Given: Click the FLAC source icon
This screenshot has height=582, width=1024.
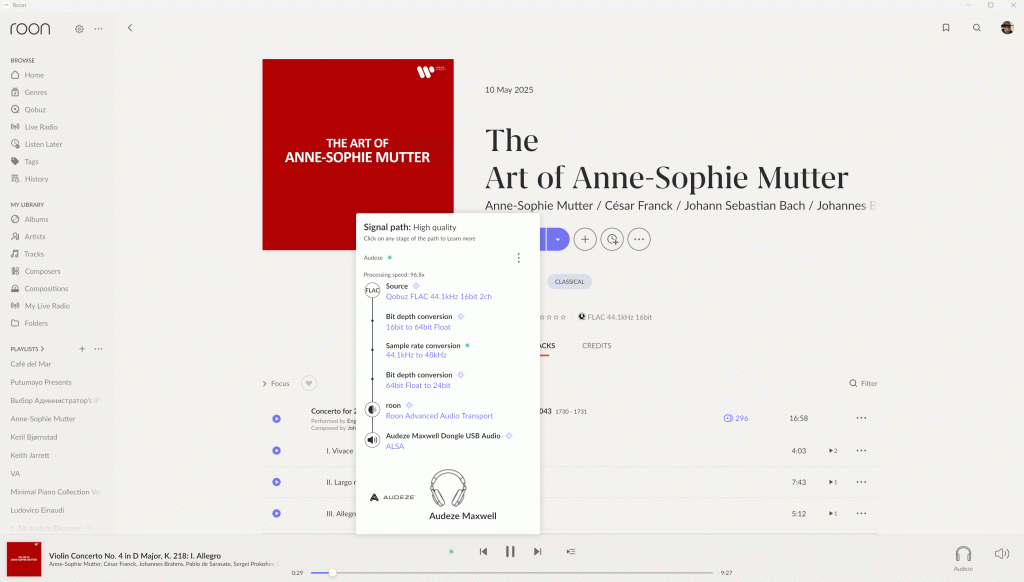Looking at the screenshot, I should click(372, 290).
